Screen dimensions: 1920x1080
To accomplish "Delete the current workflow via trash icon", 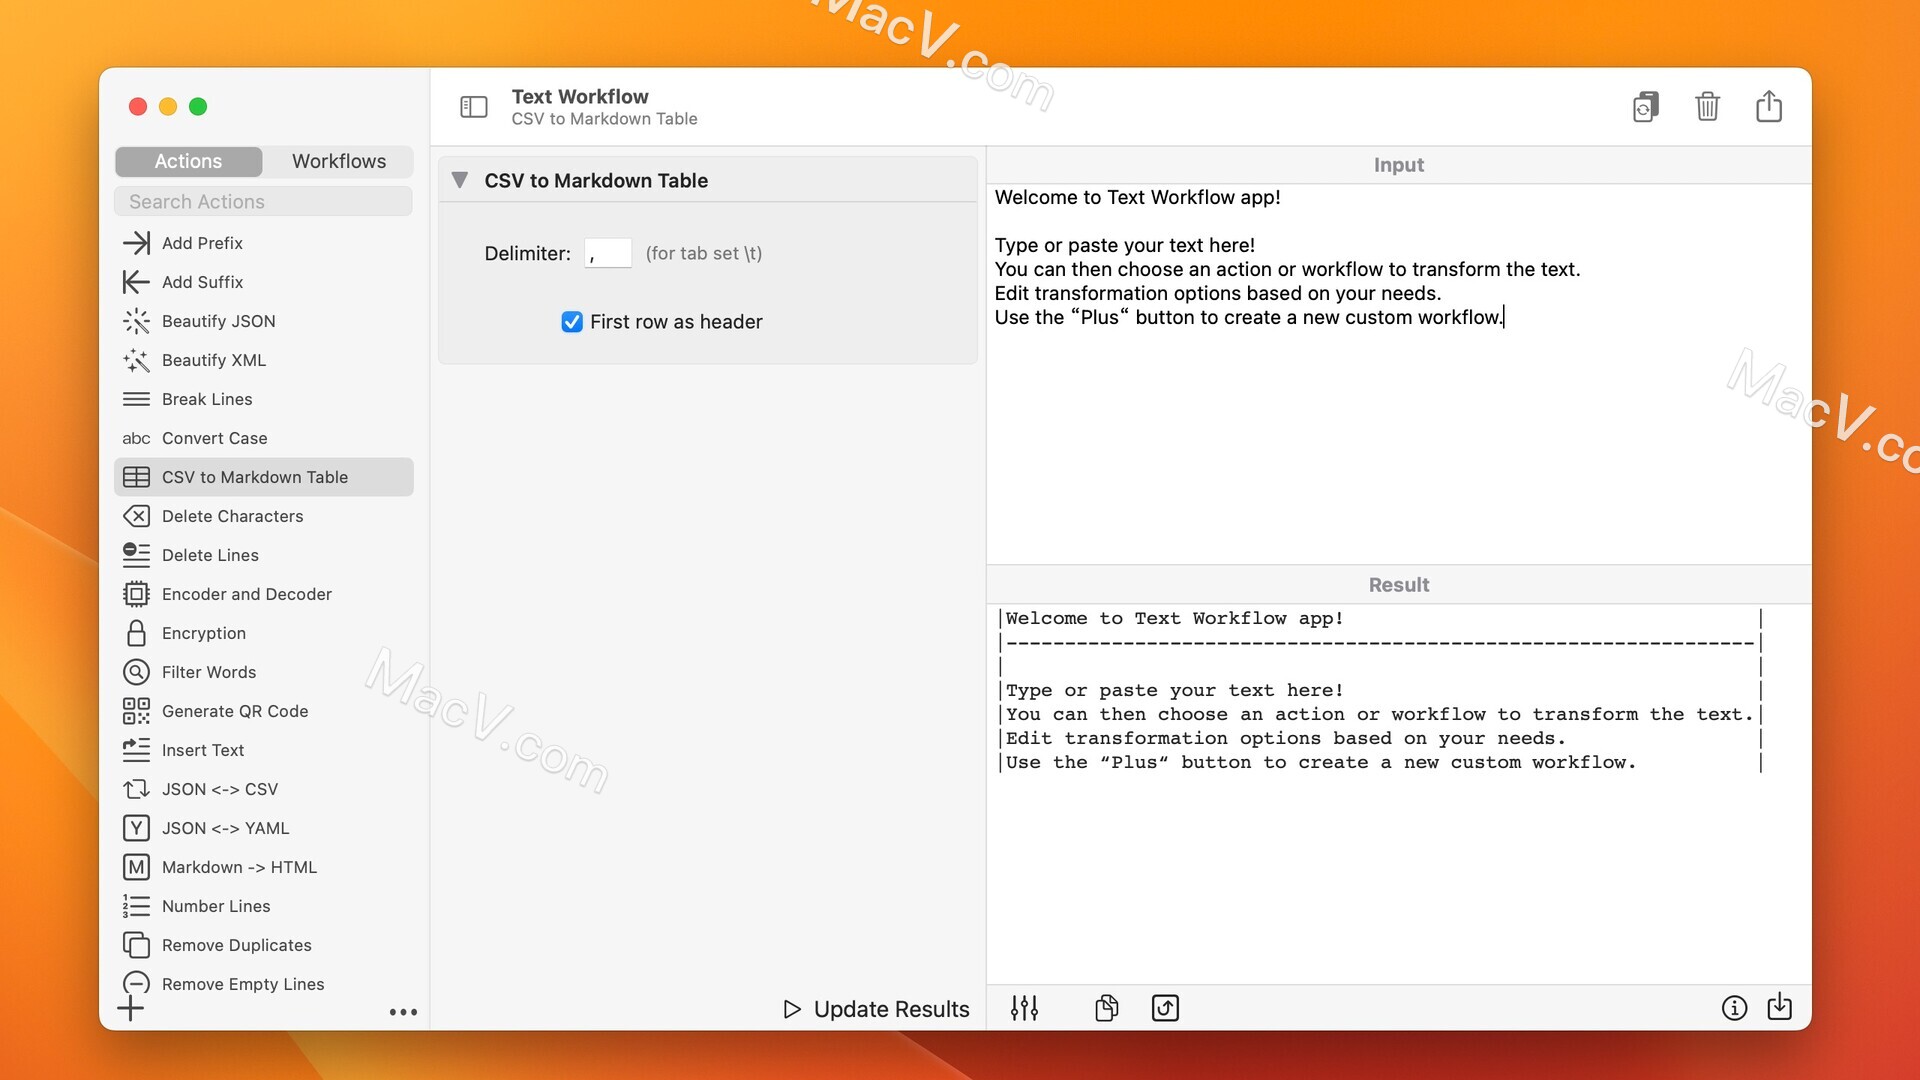I will [x=1707, y=106].
